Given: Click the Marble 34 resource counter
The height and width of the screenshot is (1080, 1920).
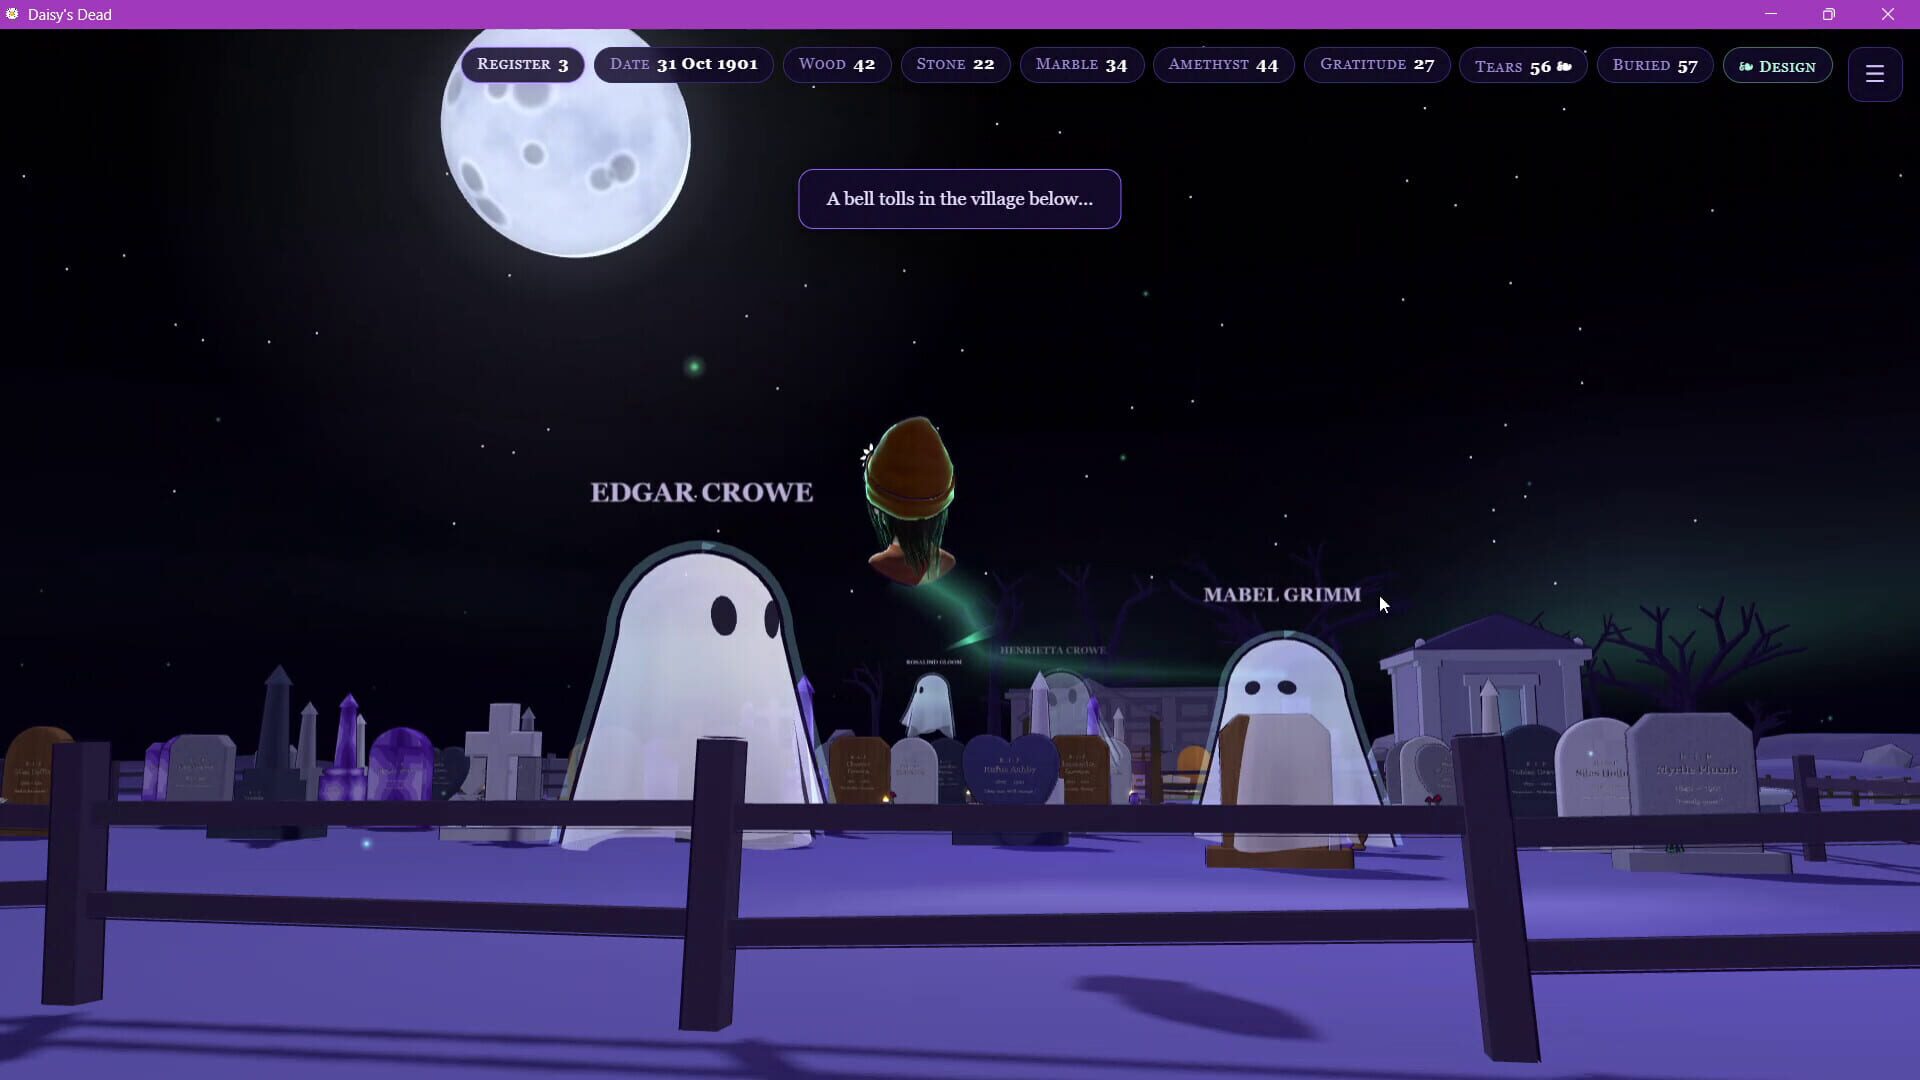Looking at the screenshot, I should click(1081, 65).
